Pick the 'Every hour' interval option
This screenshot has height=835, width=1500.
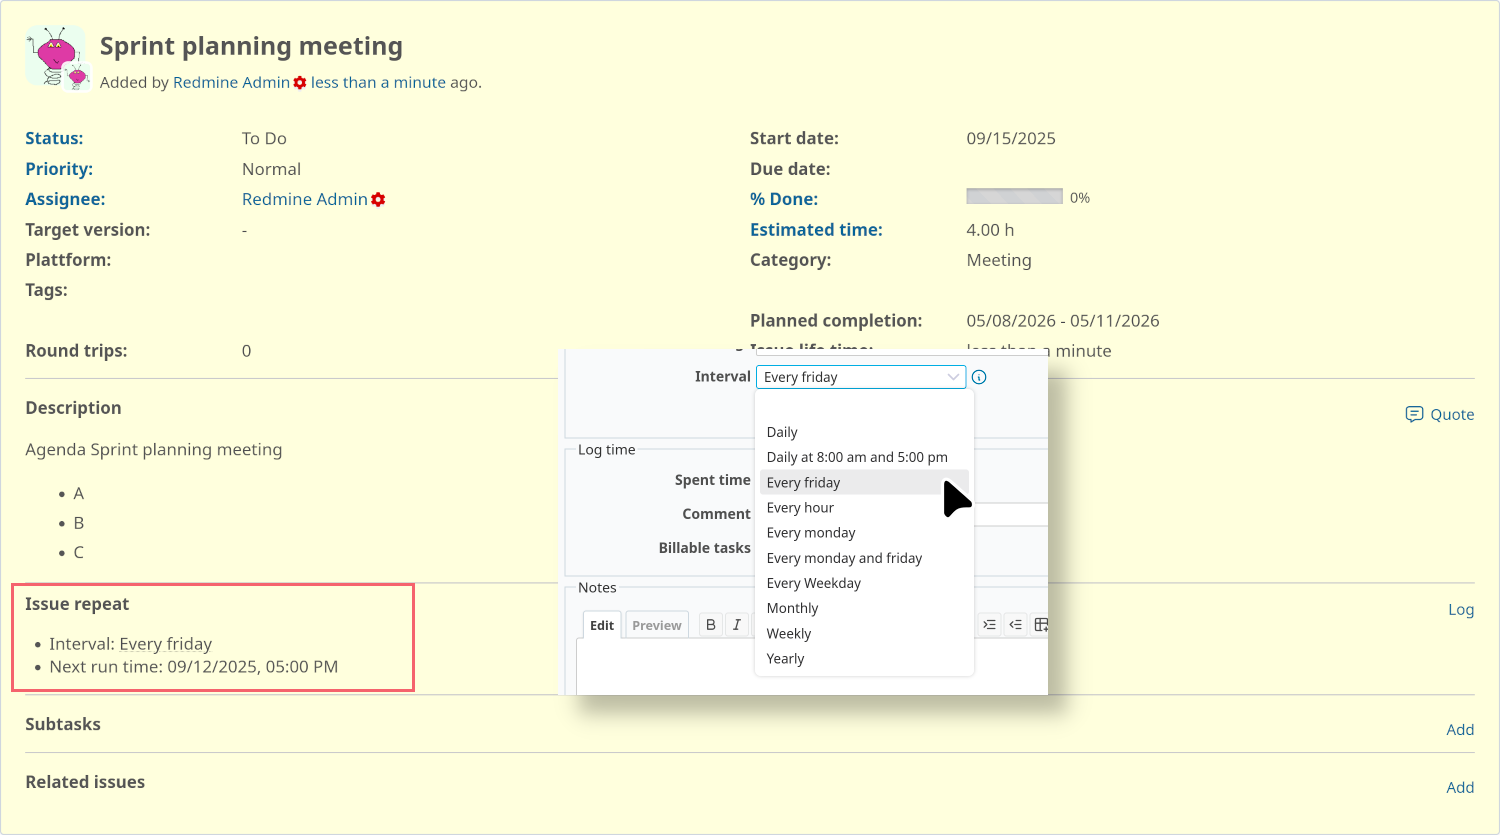pyautogui.click(x=864, y=507)
